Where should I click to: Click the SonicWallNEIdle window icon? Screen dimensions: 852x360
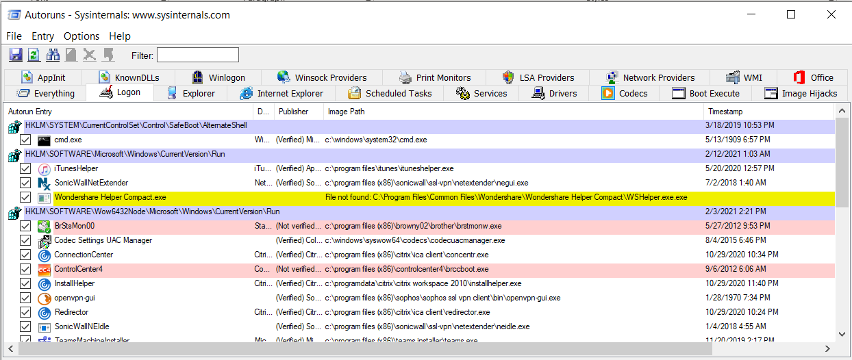44,327
